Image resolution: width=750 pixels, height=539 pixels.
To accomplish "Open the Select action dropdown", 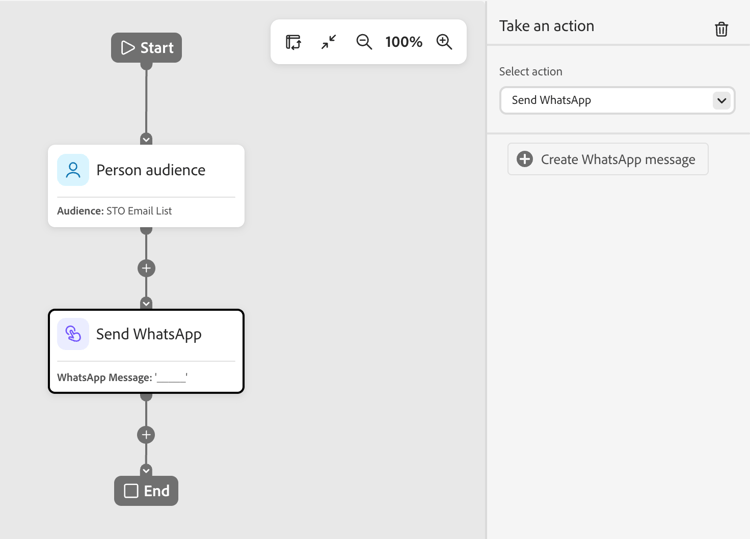I will click(617, 100).
